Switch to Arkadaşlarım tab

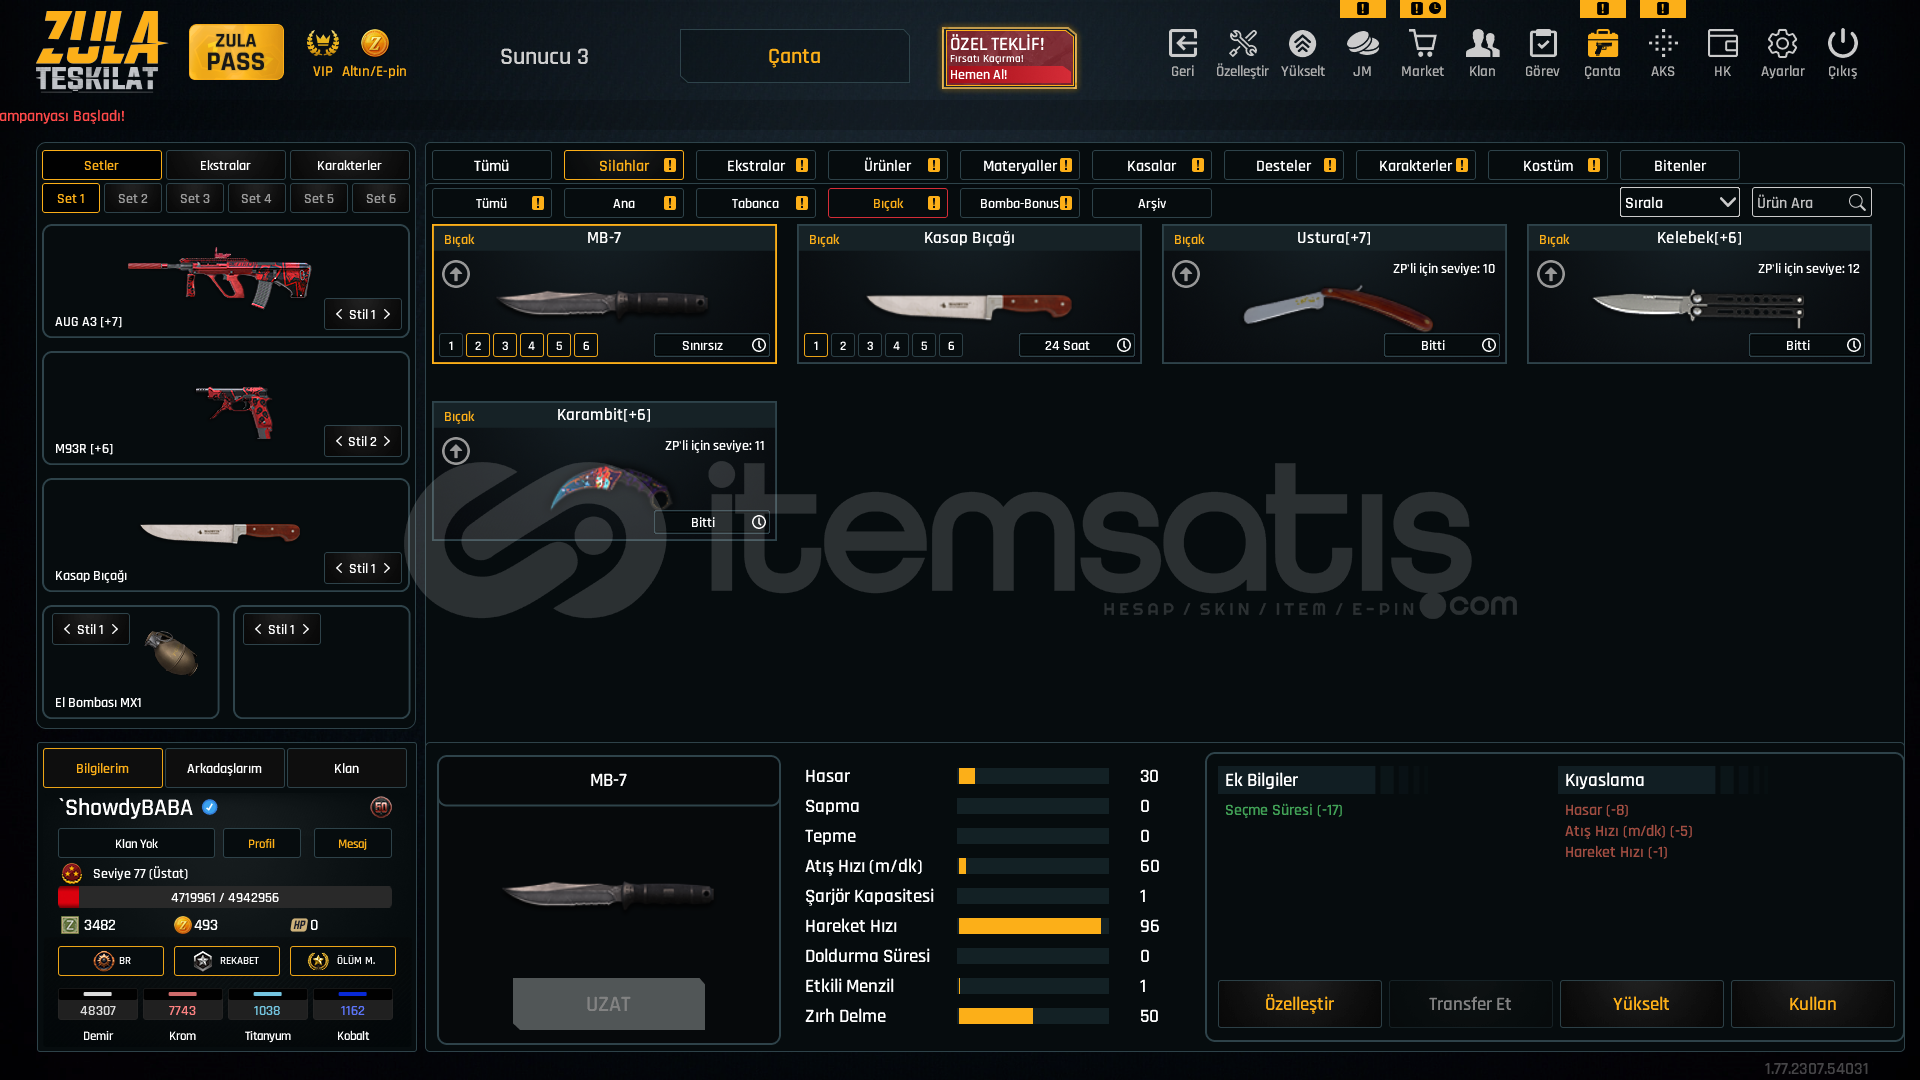225,768
